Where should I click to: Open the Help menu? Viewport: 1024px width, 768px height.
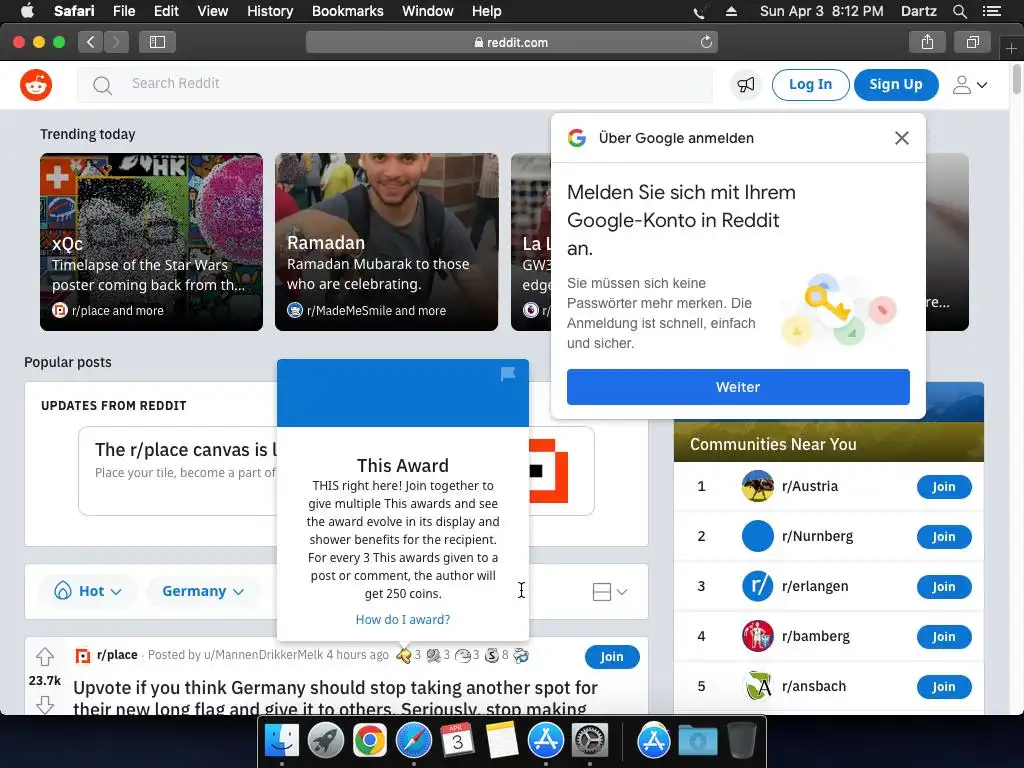coord(487,11)
